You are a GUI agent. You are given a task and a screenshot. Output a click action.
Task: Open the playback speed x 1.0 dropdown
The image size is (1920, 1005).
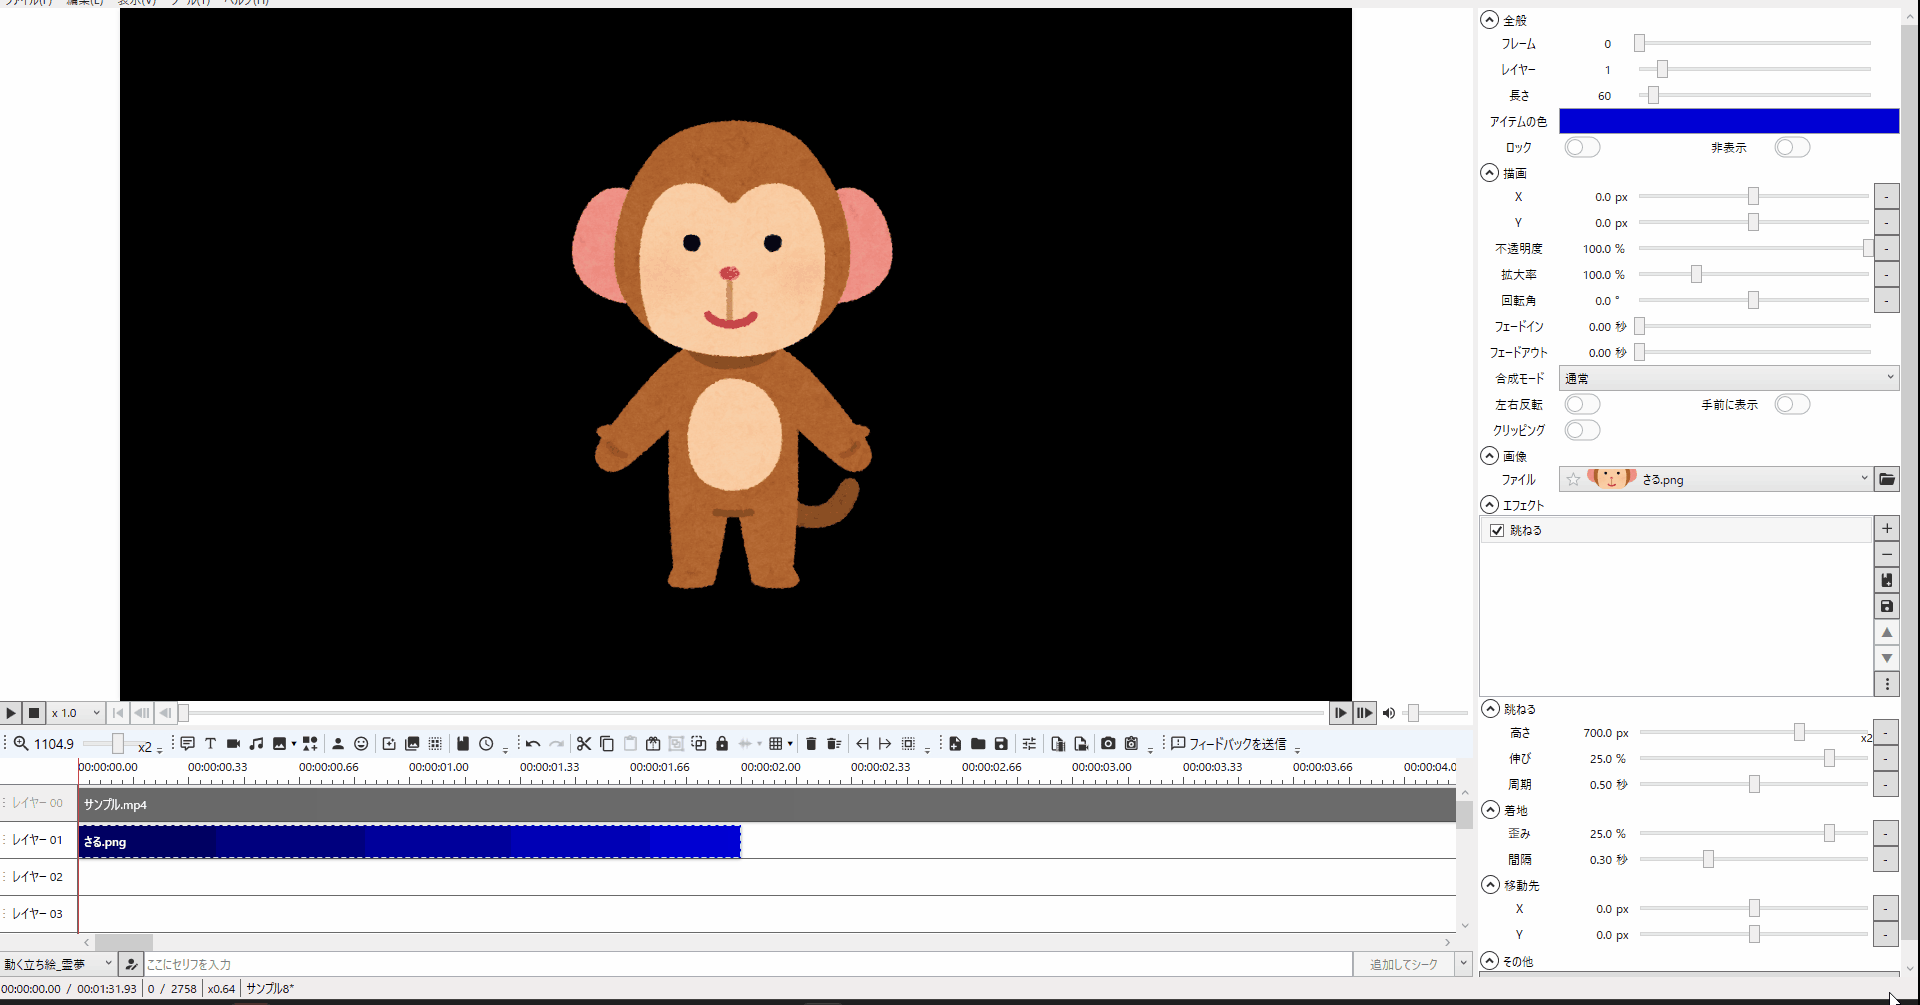pos(76,713)
